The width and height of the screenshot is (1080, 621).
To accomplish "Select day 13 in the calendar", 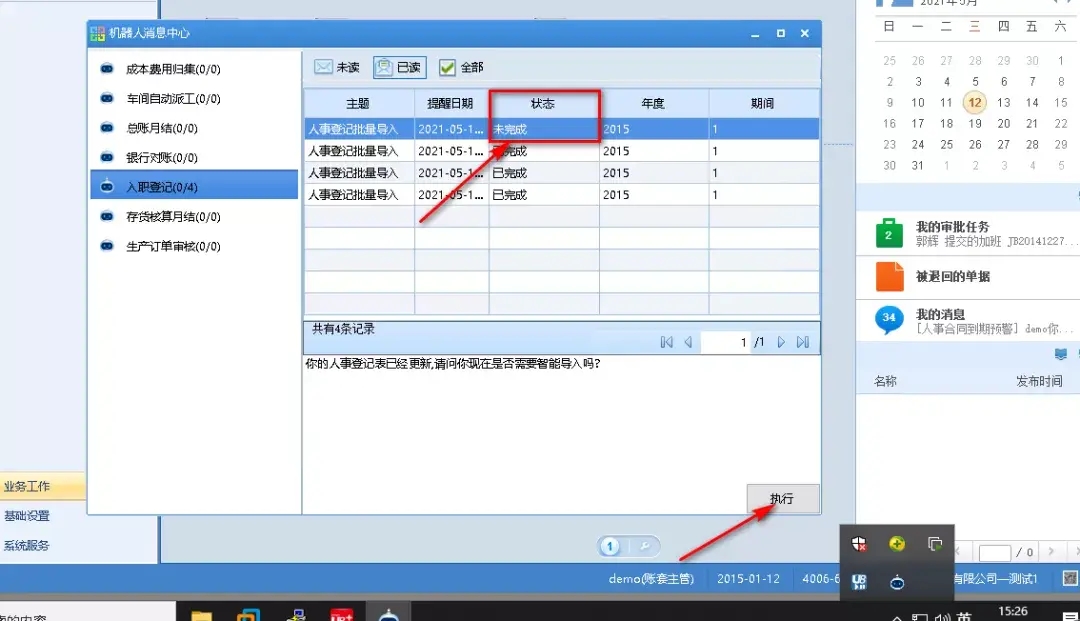I will pyautogui.click(x=1003, y=103).
